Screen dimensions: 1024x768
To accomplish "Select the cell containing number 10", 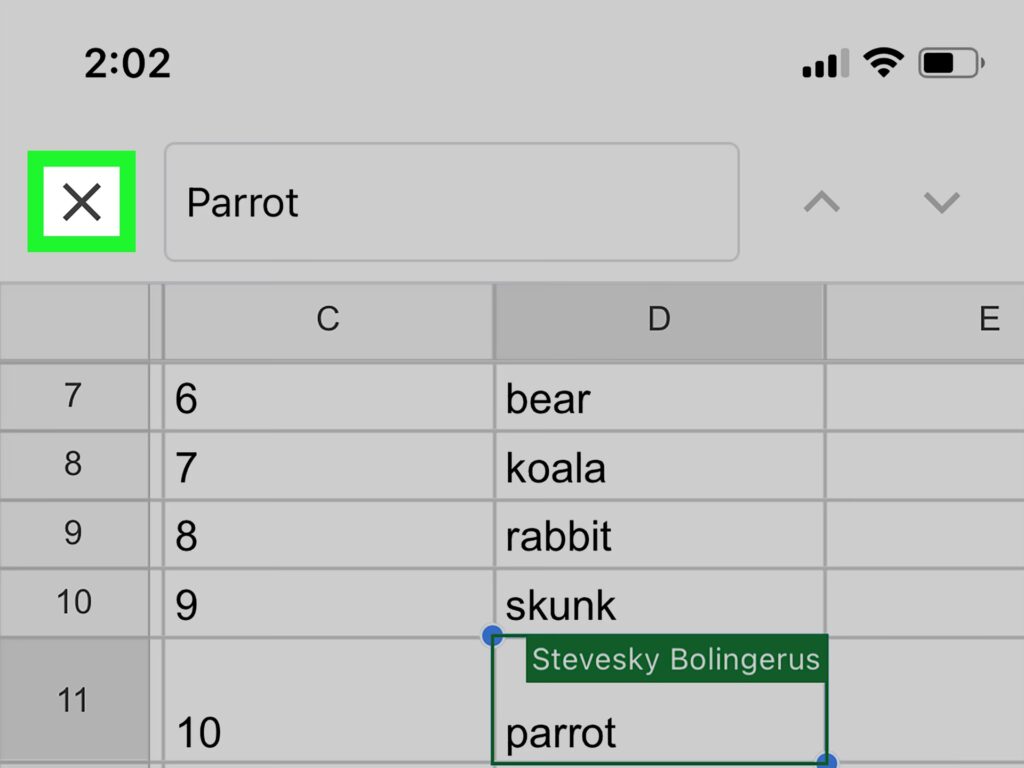I will [328, 730].
